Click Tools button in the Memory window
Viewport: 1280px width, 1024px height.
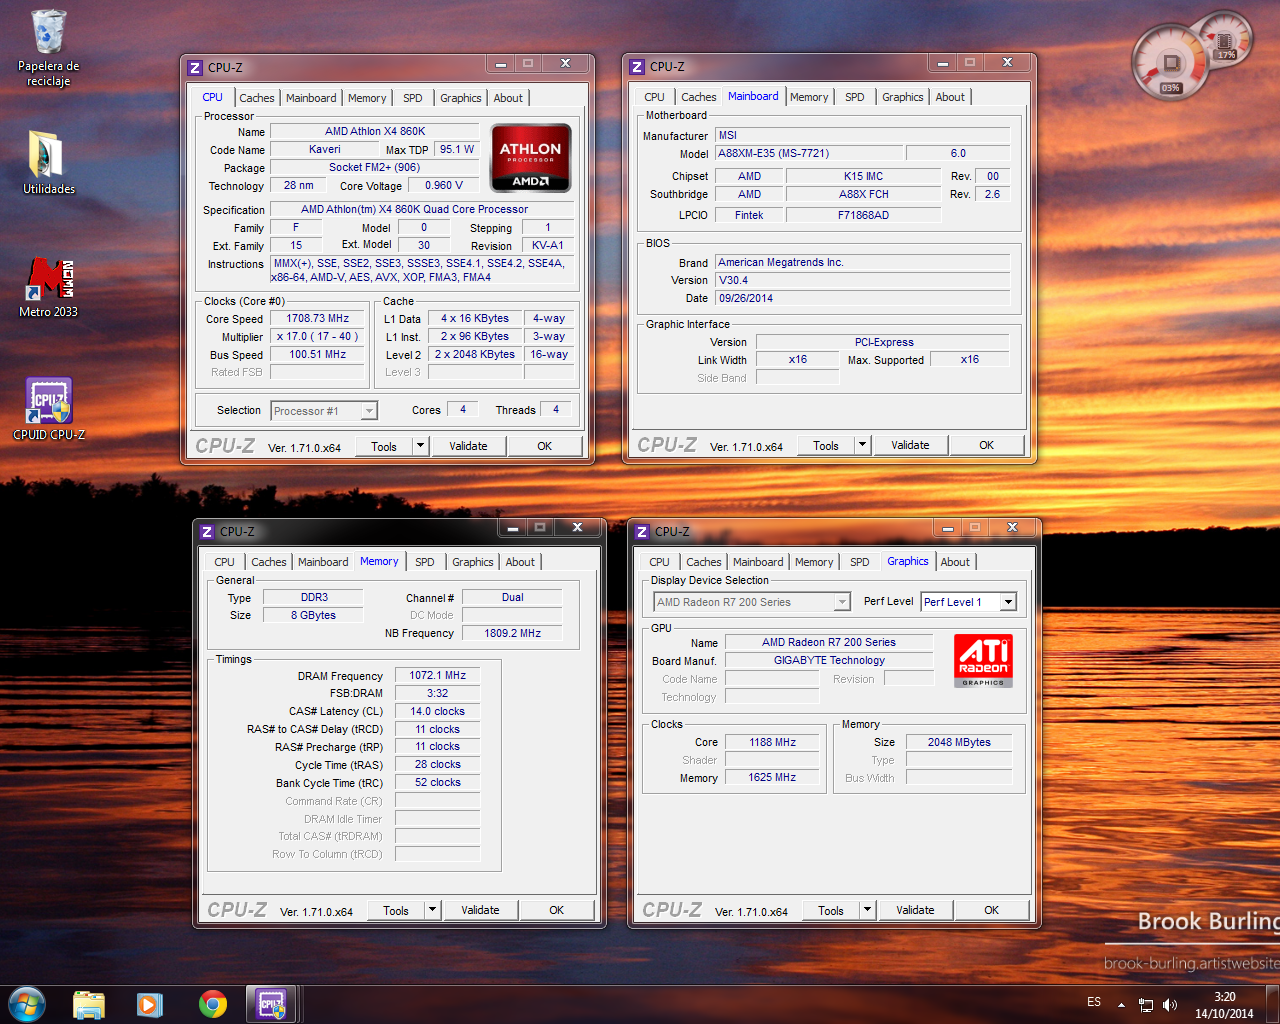click(396, 910)
